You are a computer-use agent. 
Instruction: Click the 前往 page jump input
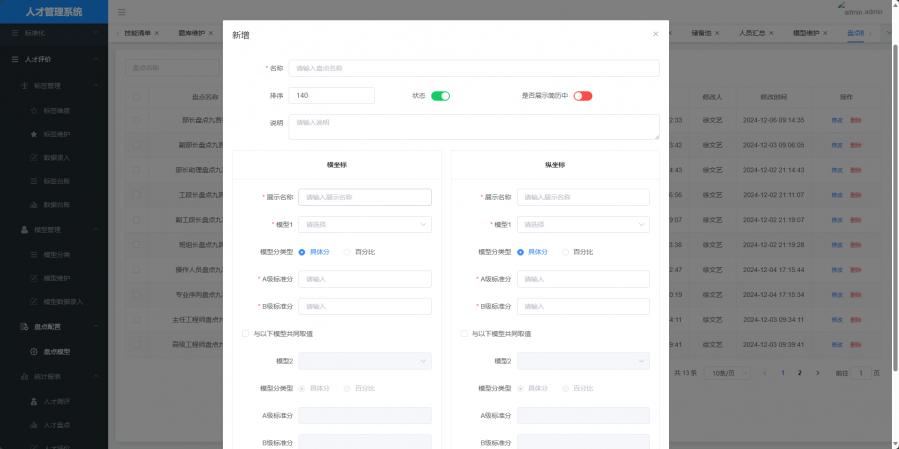(861, 373)
